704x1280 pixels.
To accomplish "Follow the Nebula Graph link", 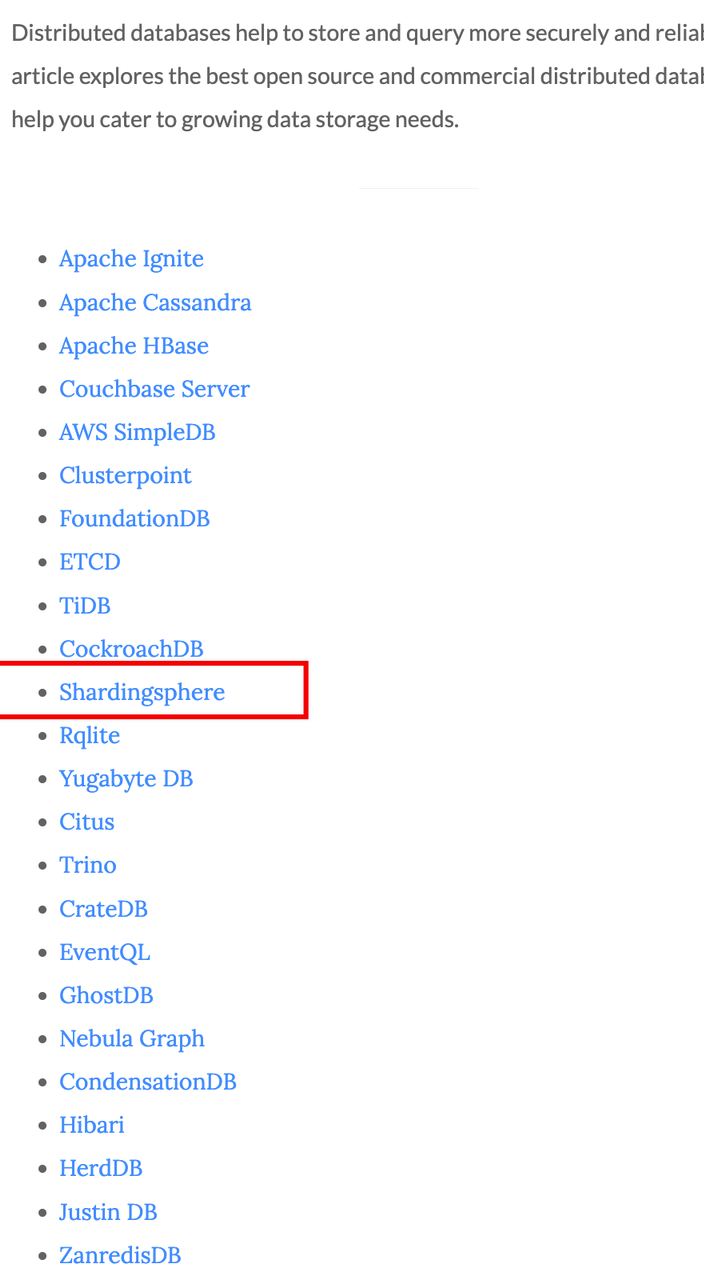I will (132, 1039).
